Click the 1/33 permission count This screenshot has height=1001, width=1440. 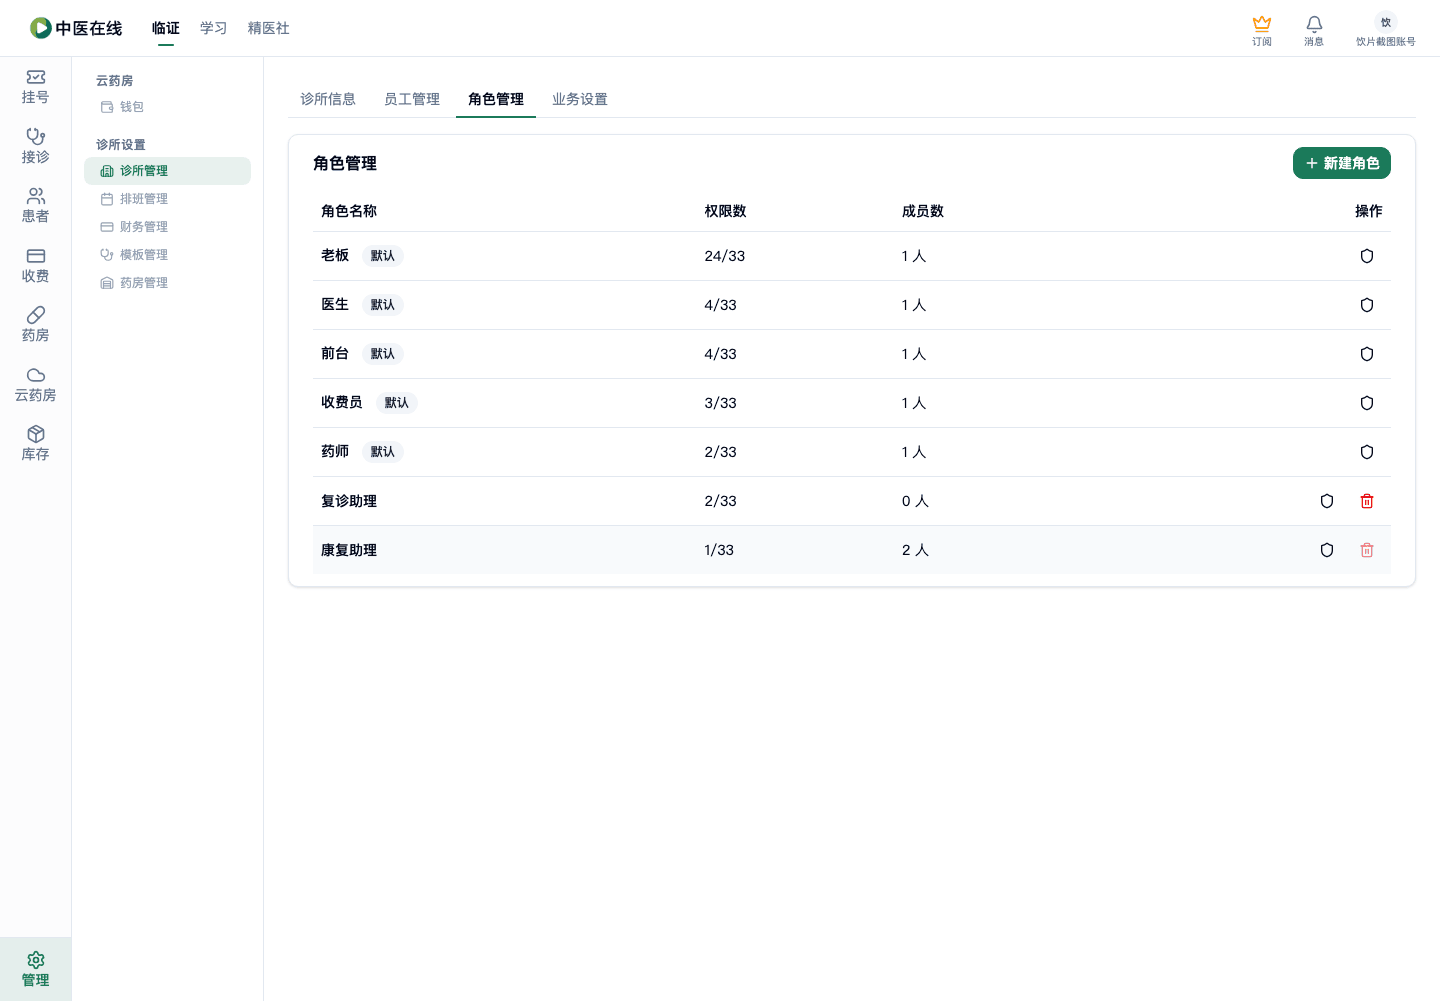(x=719, y=550)
